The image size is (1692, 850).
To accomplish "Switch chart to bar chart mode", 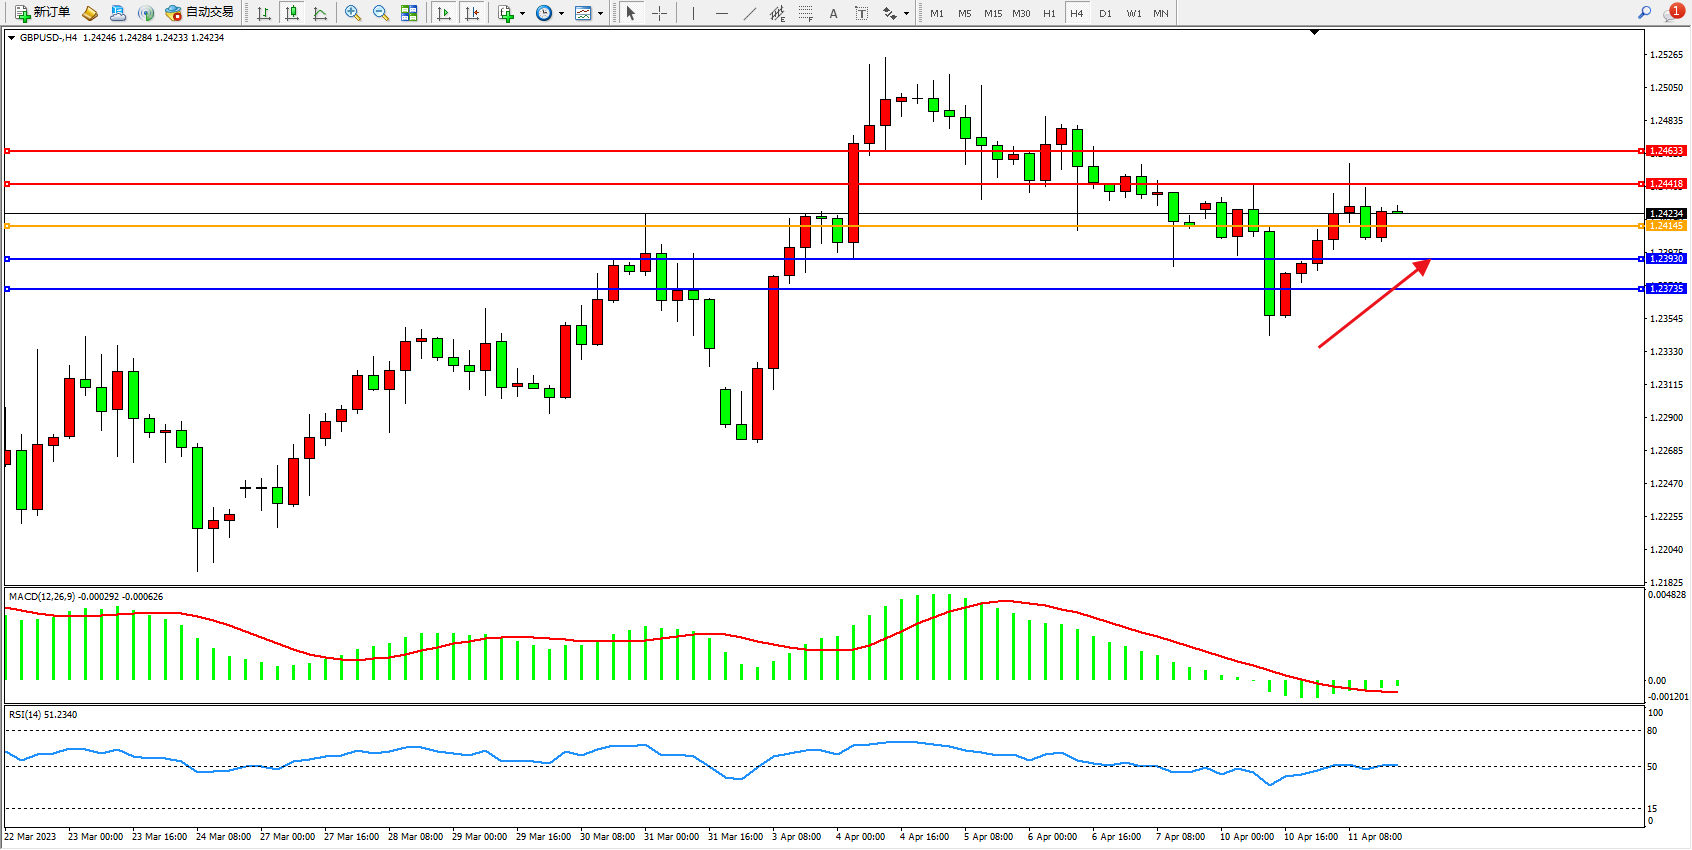I will (264, 13).
